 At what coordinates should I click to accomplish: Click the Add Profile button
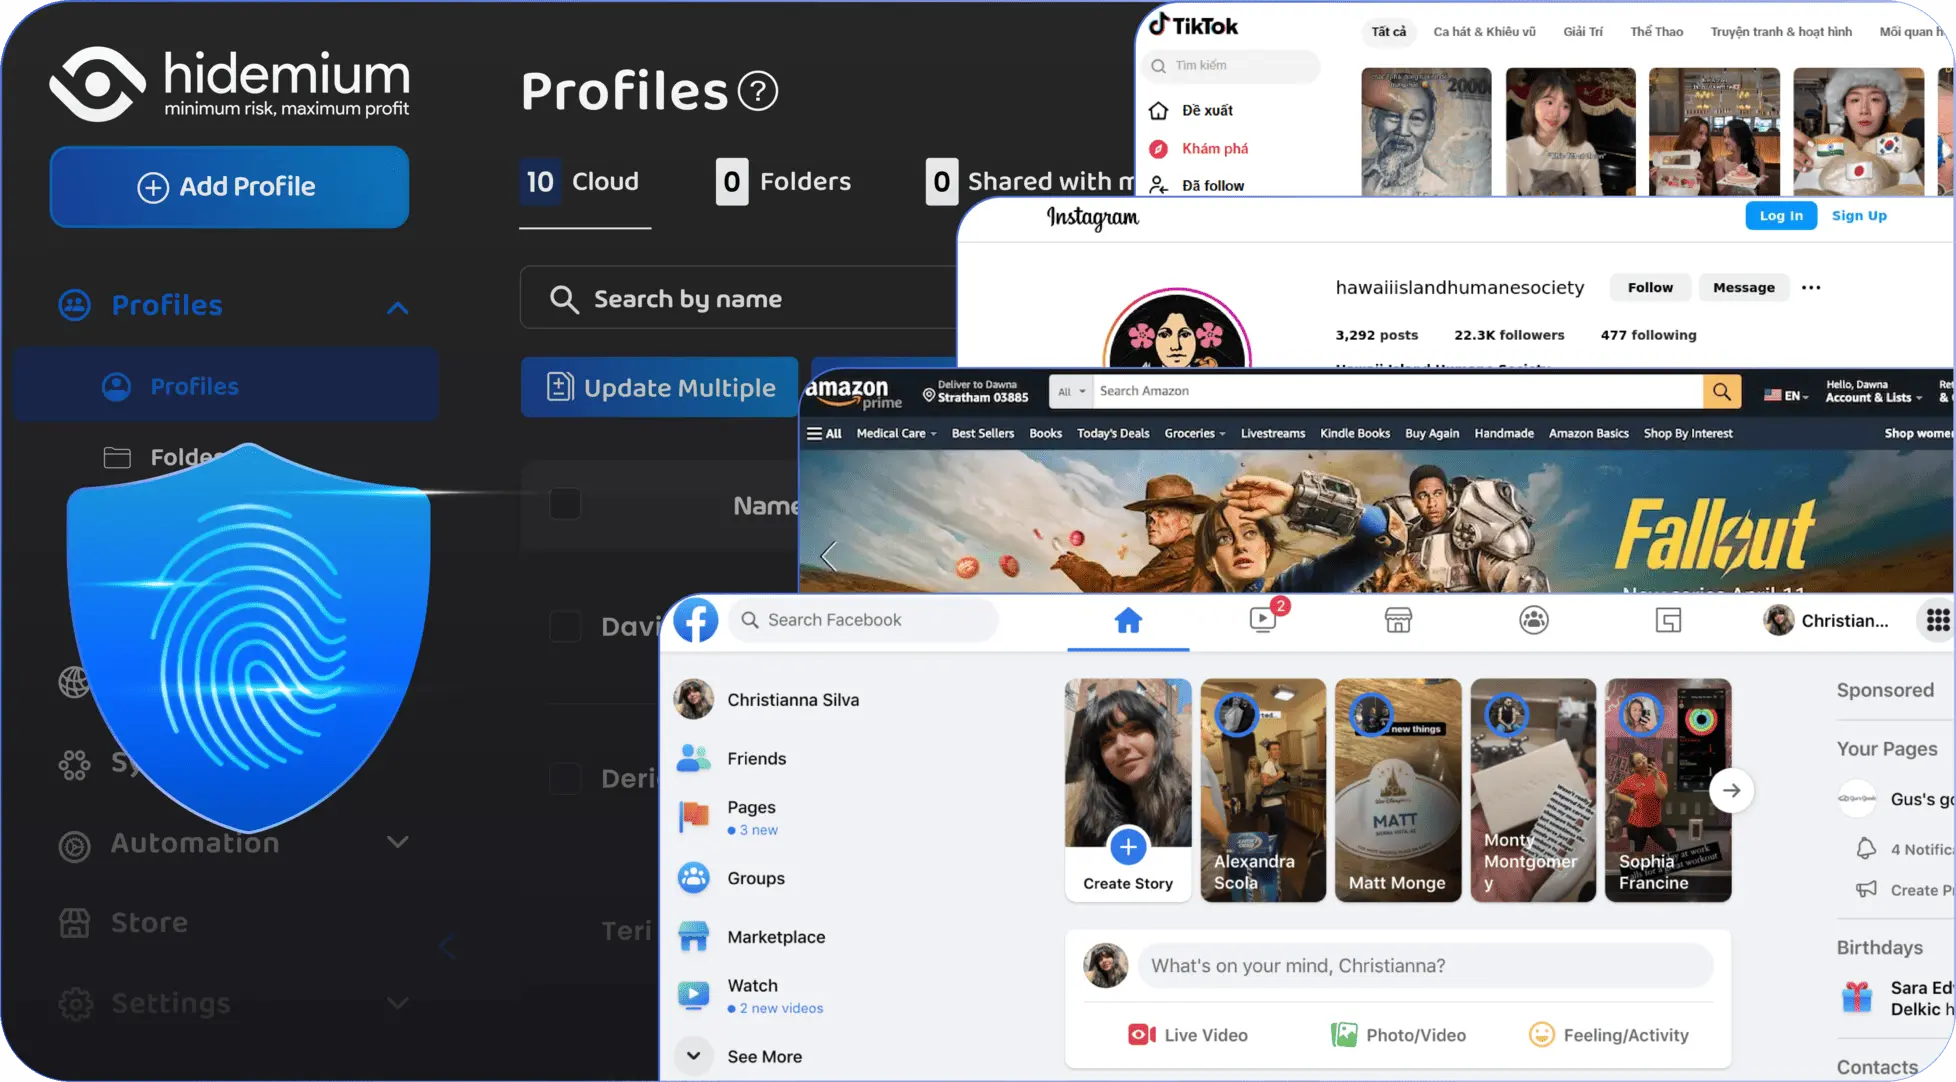(x=229, y=187)
